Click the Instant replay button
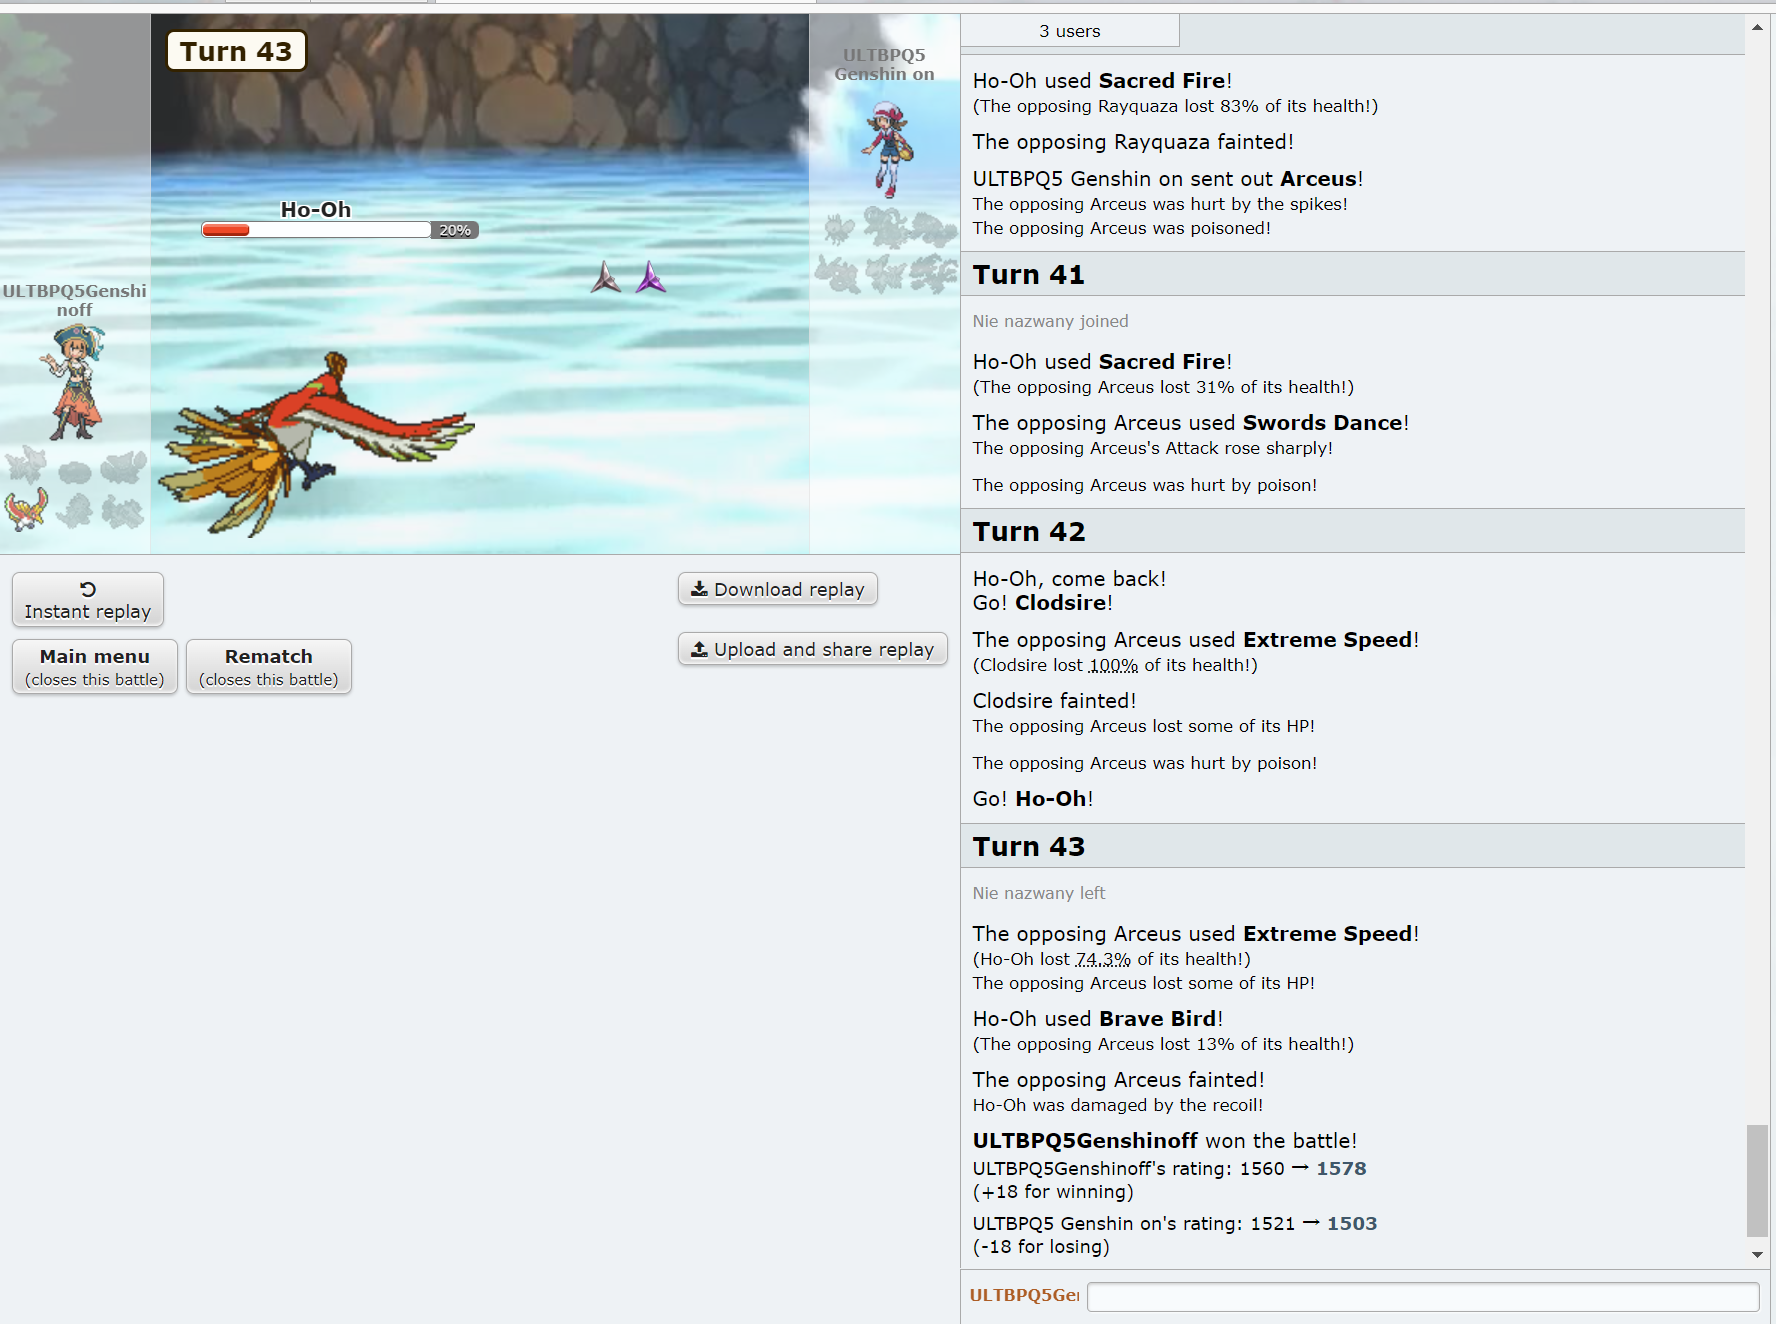The image size is (1776, 1324). coord(88,600)
